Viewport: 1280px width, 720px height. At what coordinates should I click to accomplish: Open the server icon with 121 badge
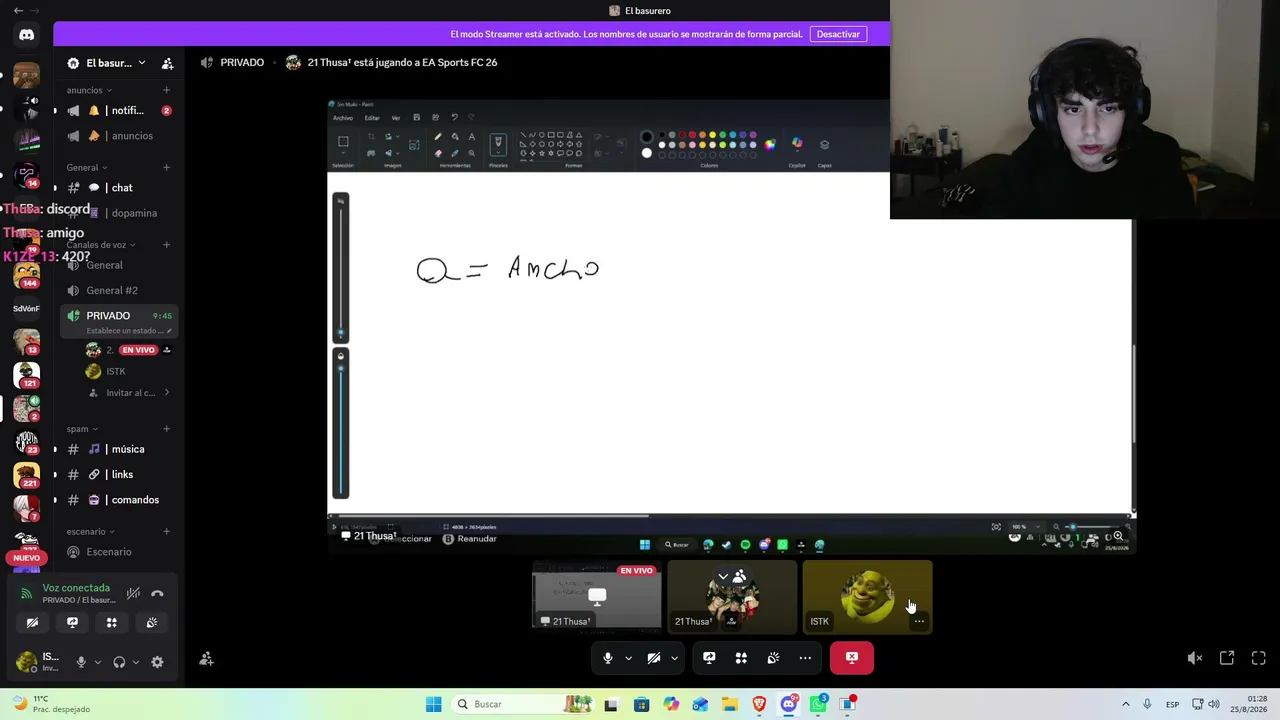point(26,375)
